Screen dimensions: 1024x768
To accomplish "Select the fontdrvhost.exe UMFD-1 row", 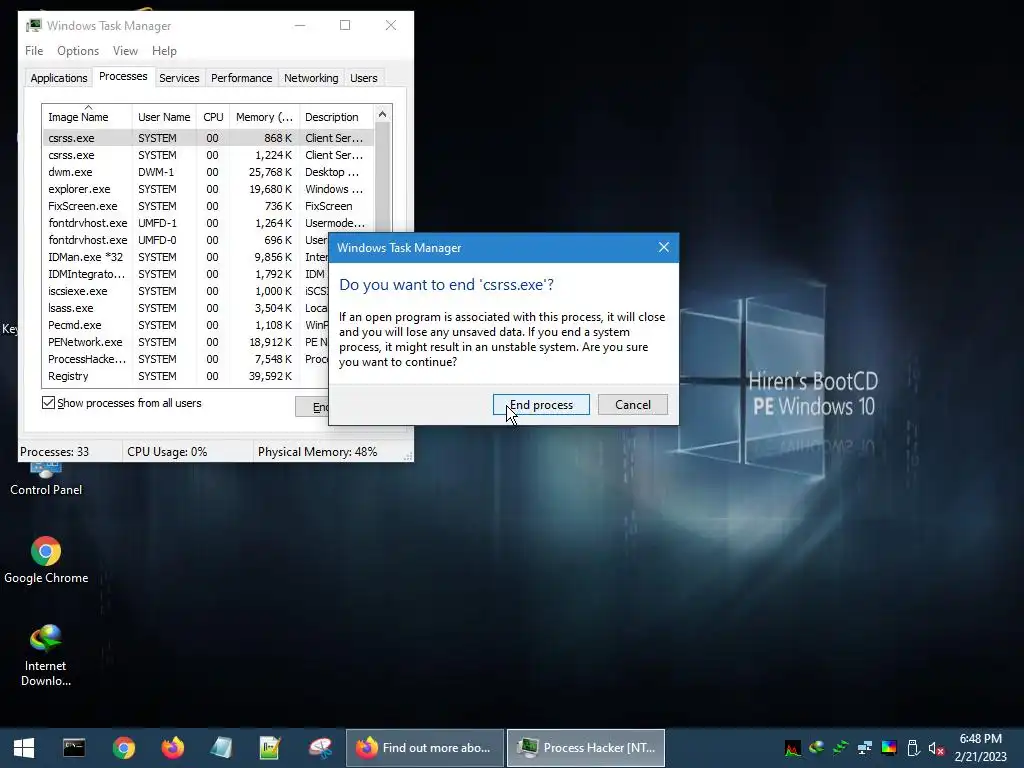I will tap(208, 223).
